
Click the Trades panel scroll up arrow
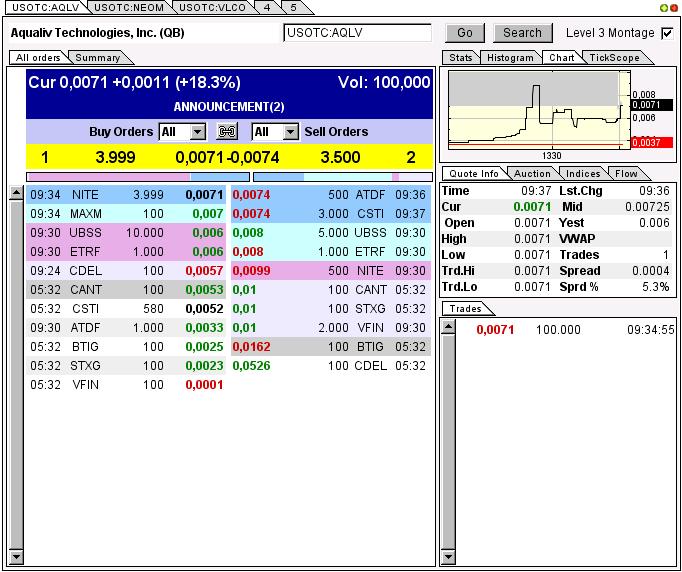tap(448, 327)
